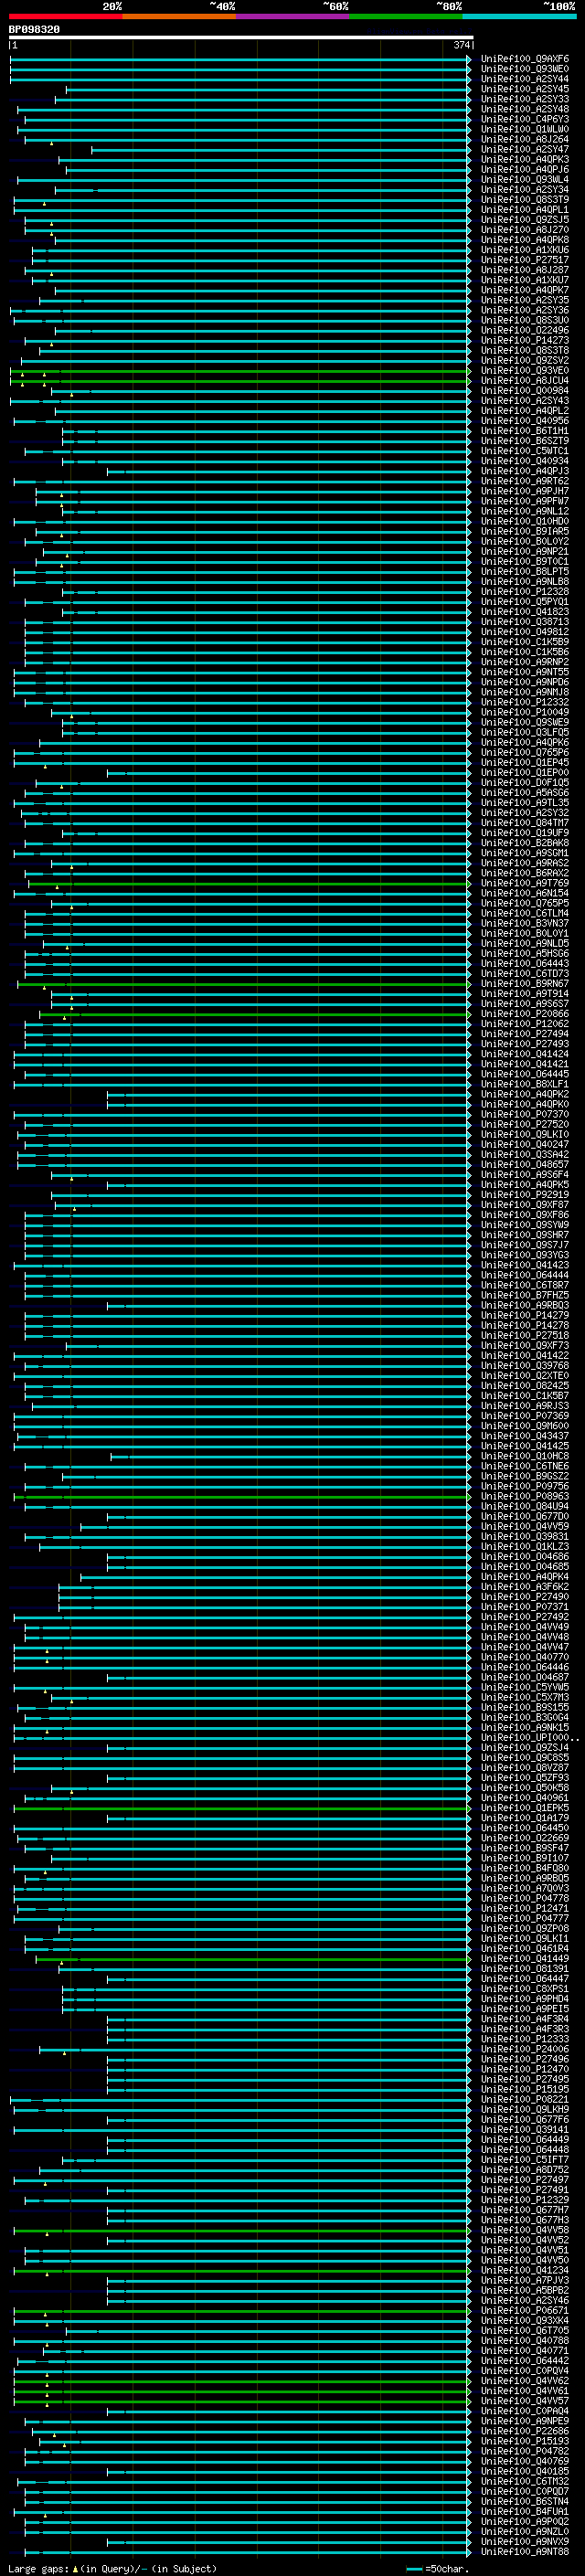The image size is (585, 2576).
Task: Select label UniRef100_Q9ZSV2
Action: pos(525,360)
